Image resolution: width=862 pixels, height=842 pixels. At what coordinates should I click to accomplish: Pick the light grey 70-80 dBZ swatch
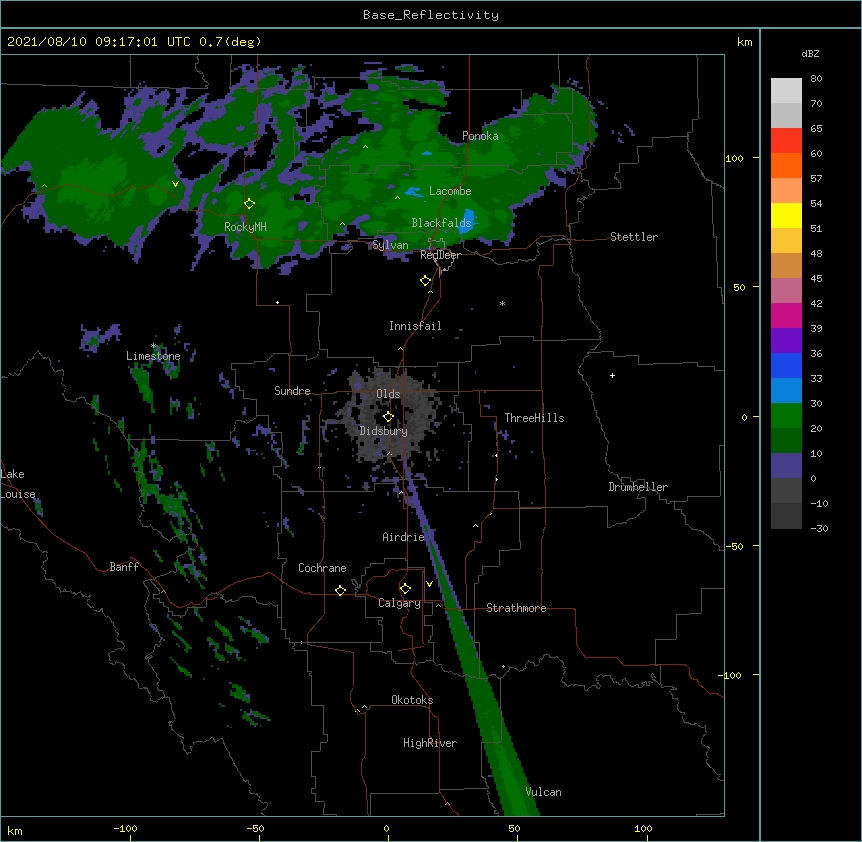[786, 91]
